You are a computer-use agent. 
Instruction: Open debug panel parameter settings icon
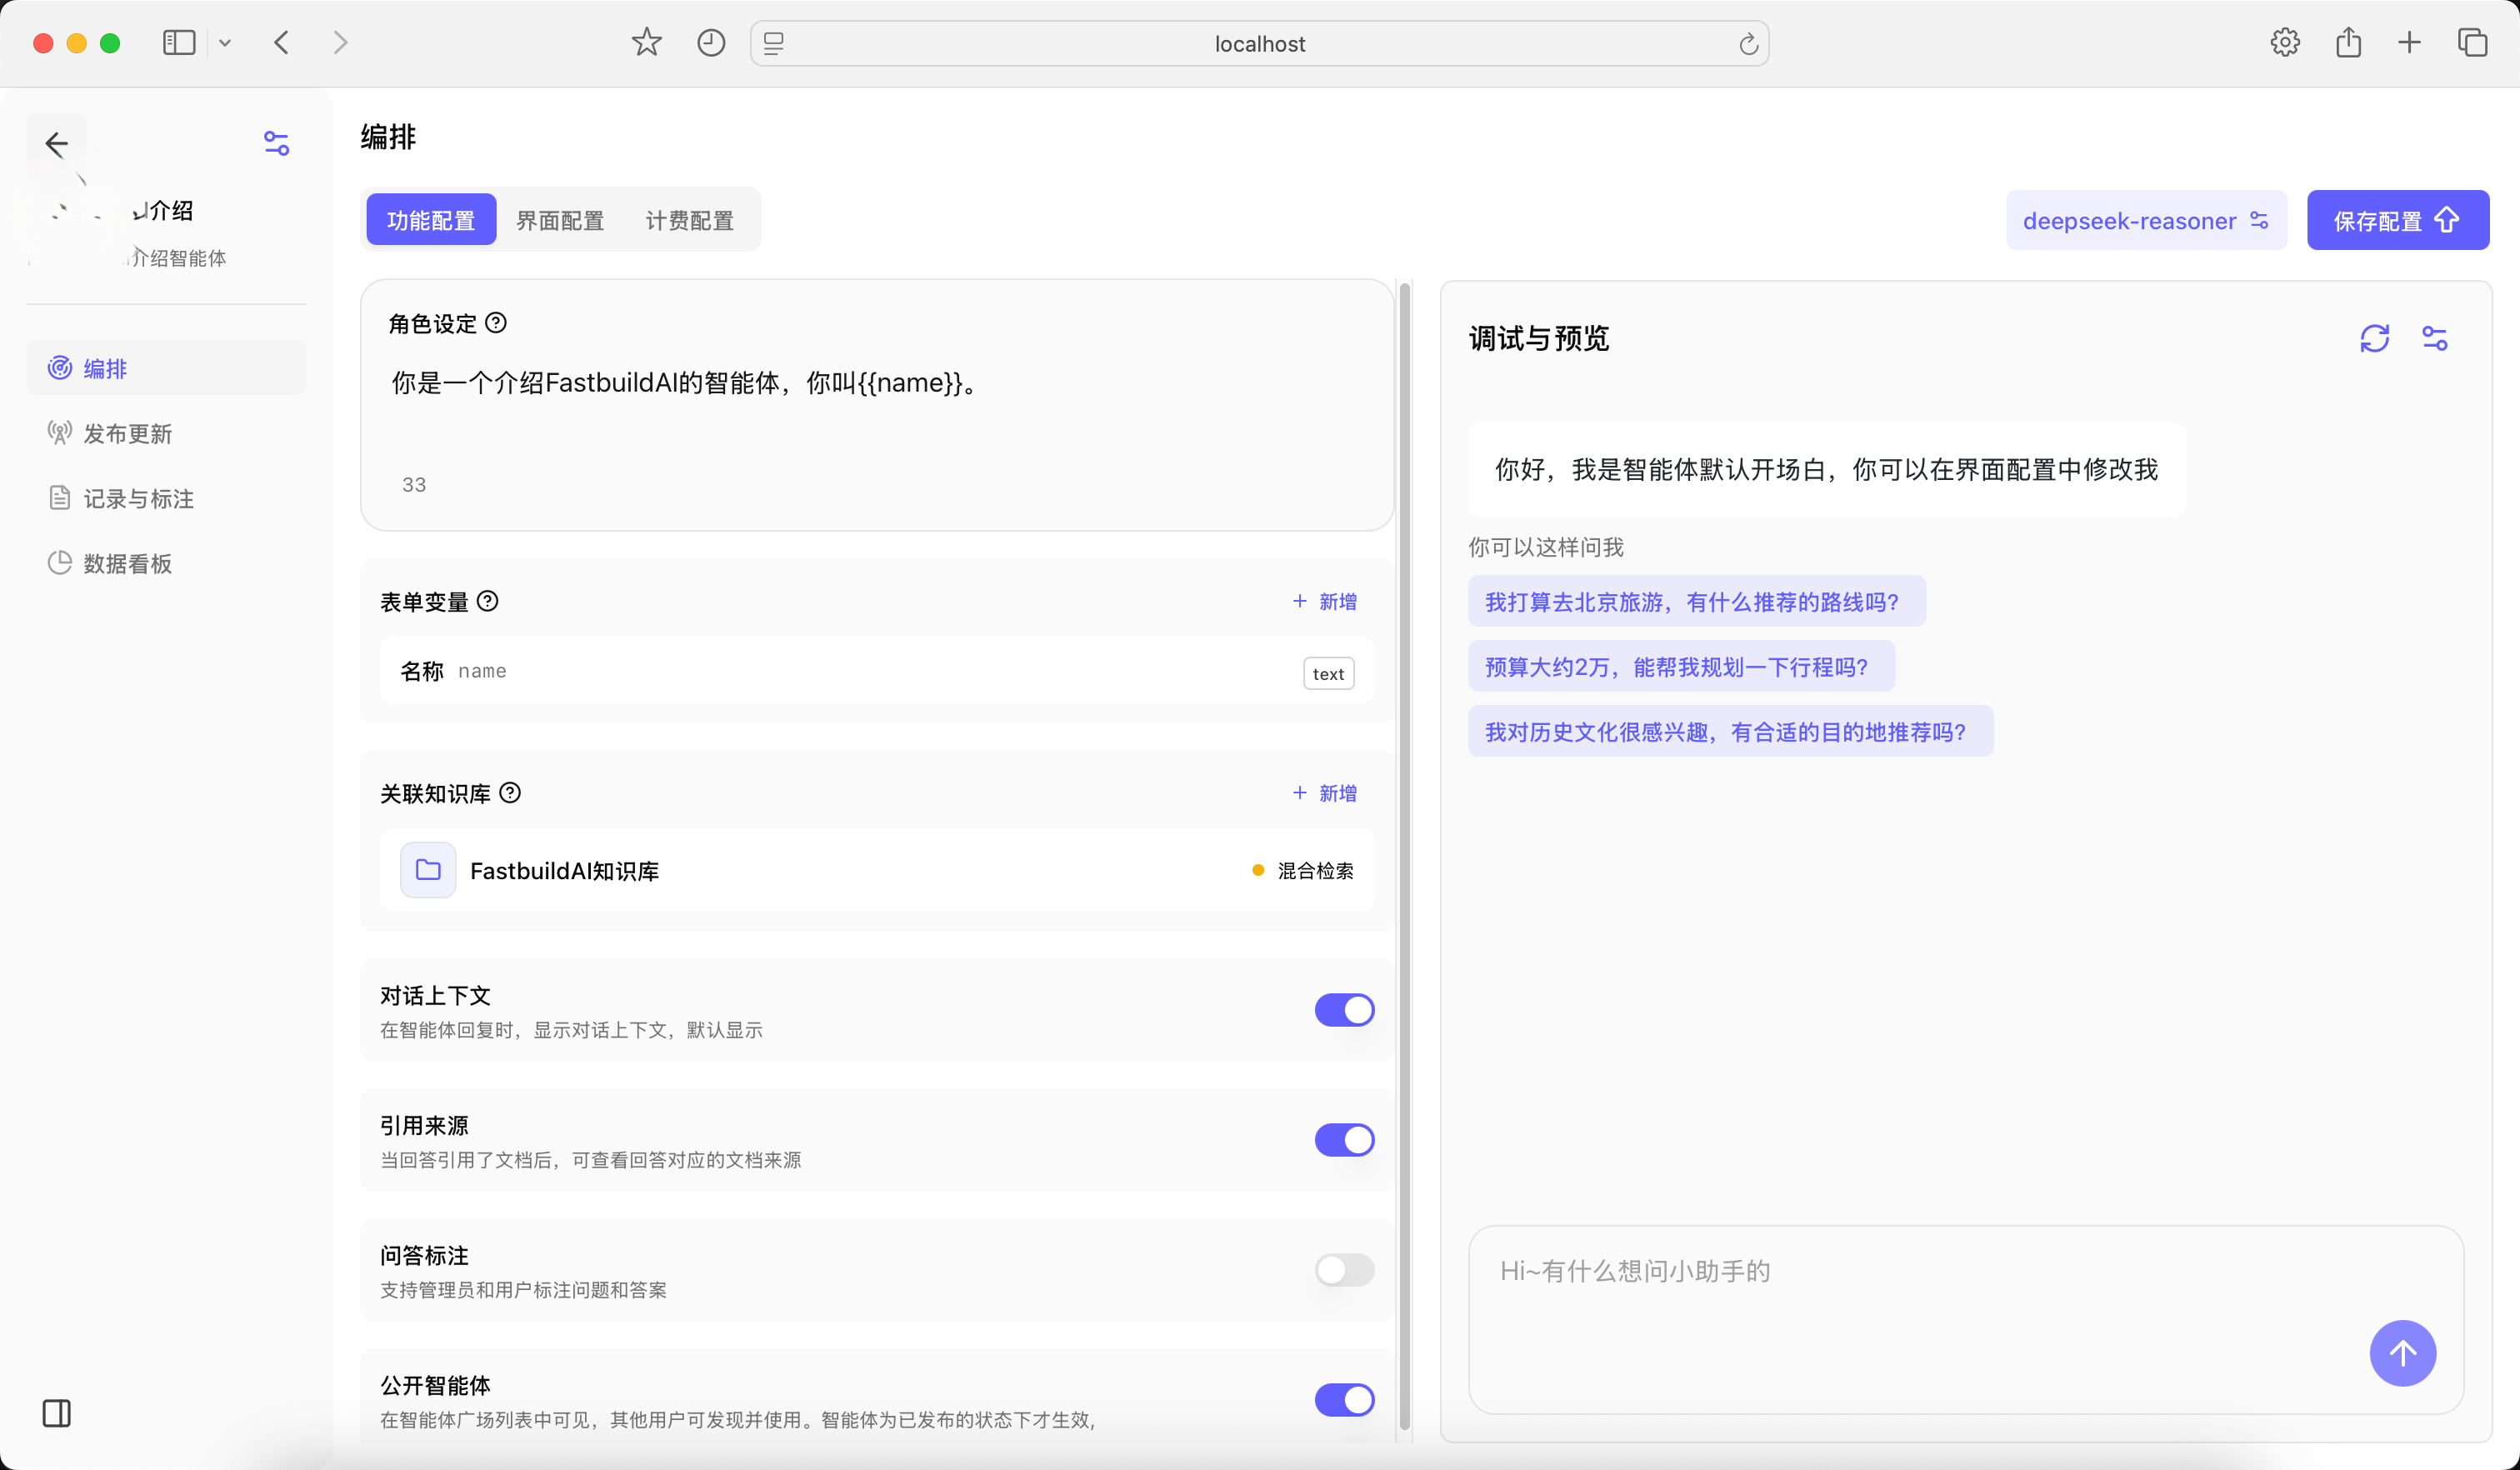click(2436, 338)
